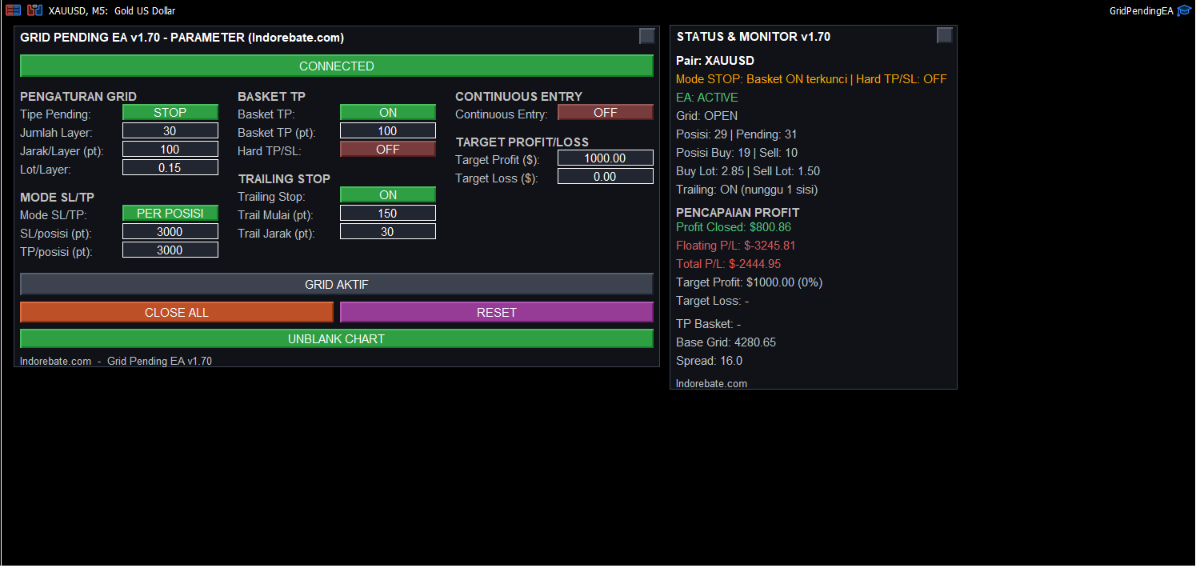
Task: Click the Posisi: 29 | Pending: 31 text
Action: click(x=737, y=134)
